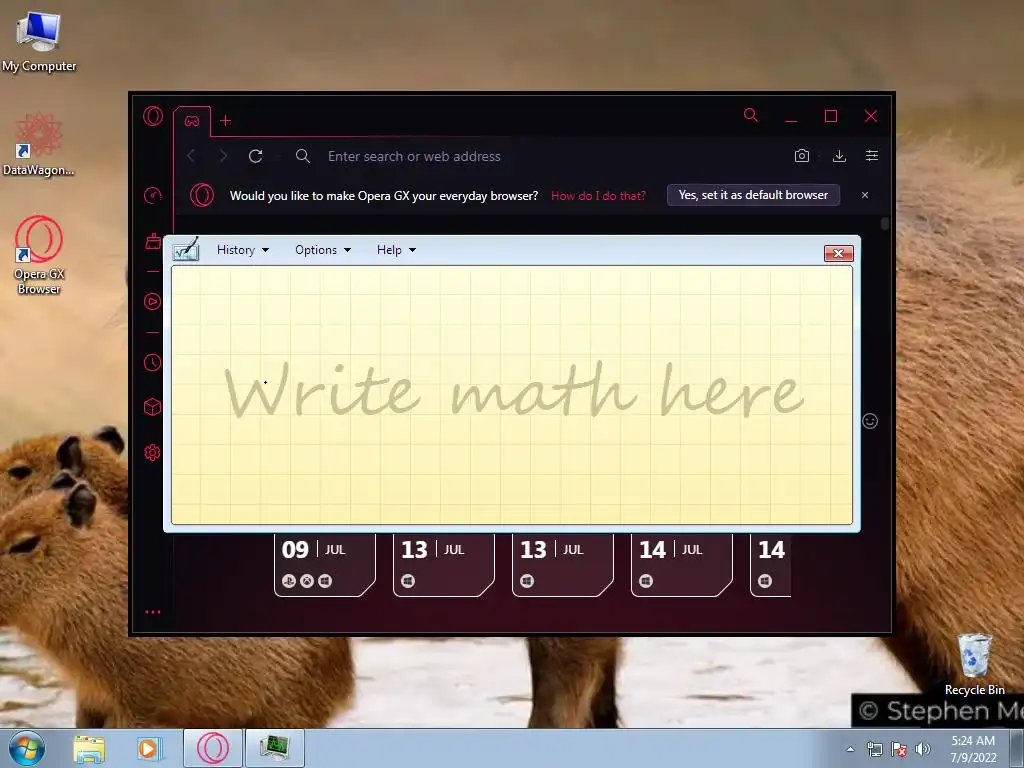Open the volume speaker tray icon
The image size is (1024, 768).
coord(923,749)
